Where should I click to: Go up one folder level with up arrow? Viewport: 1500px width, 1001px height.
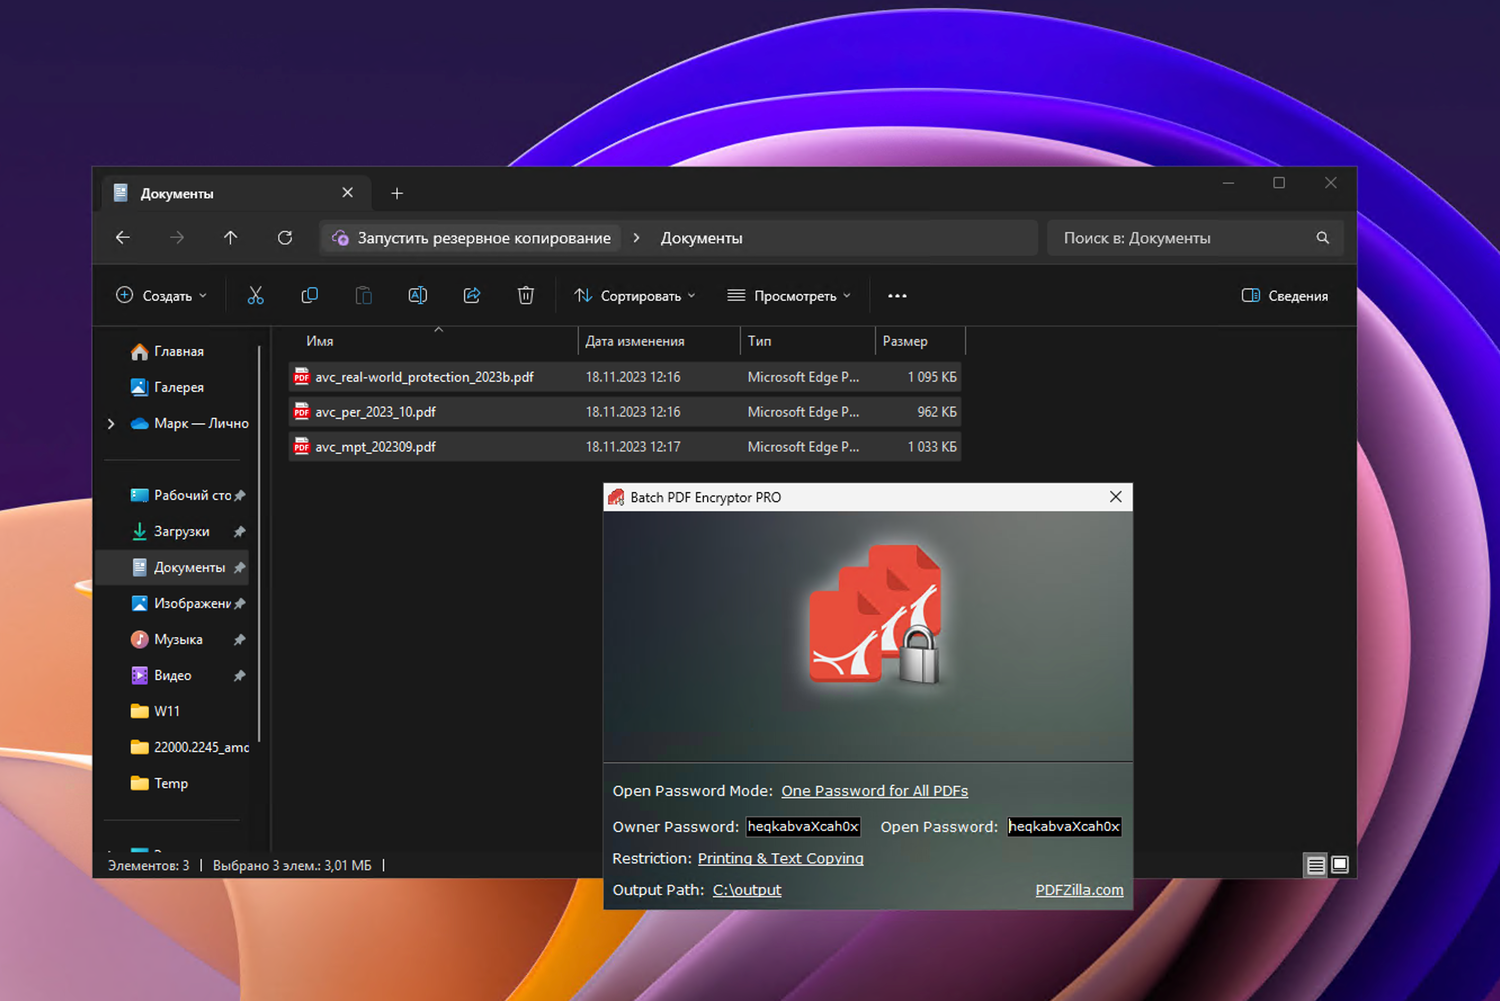[231, 238]
